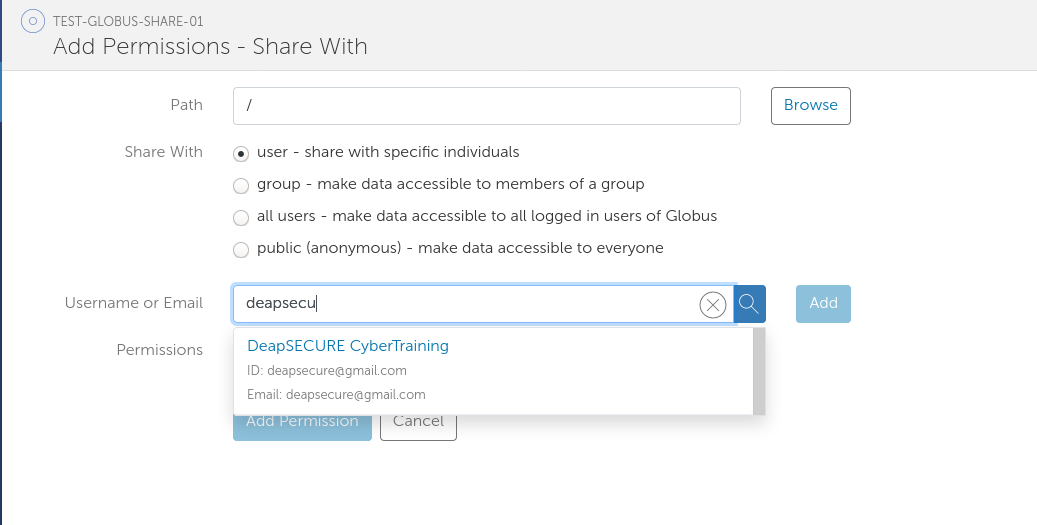Clear the username search field with X icon

click(x=712, y=305)
